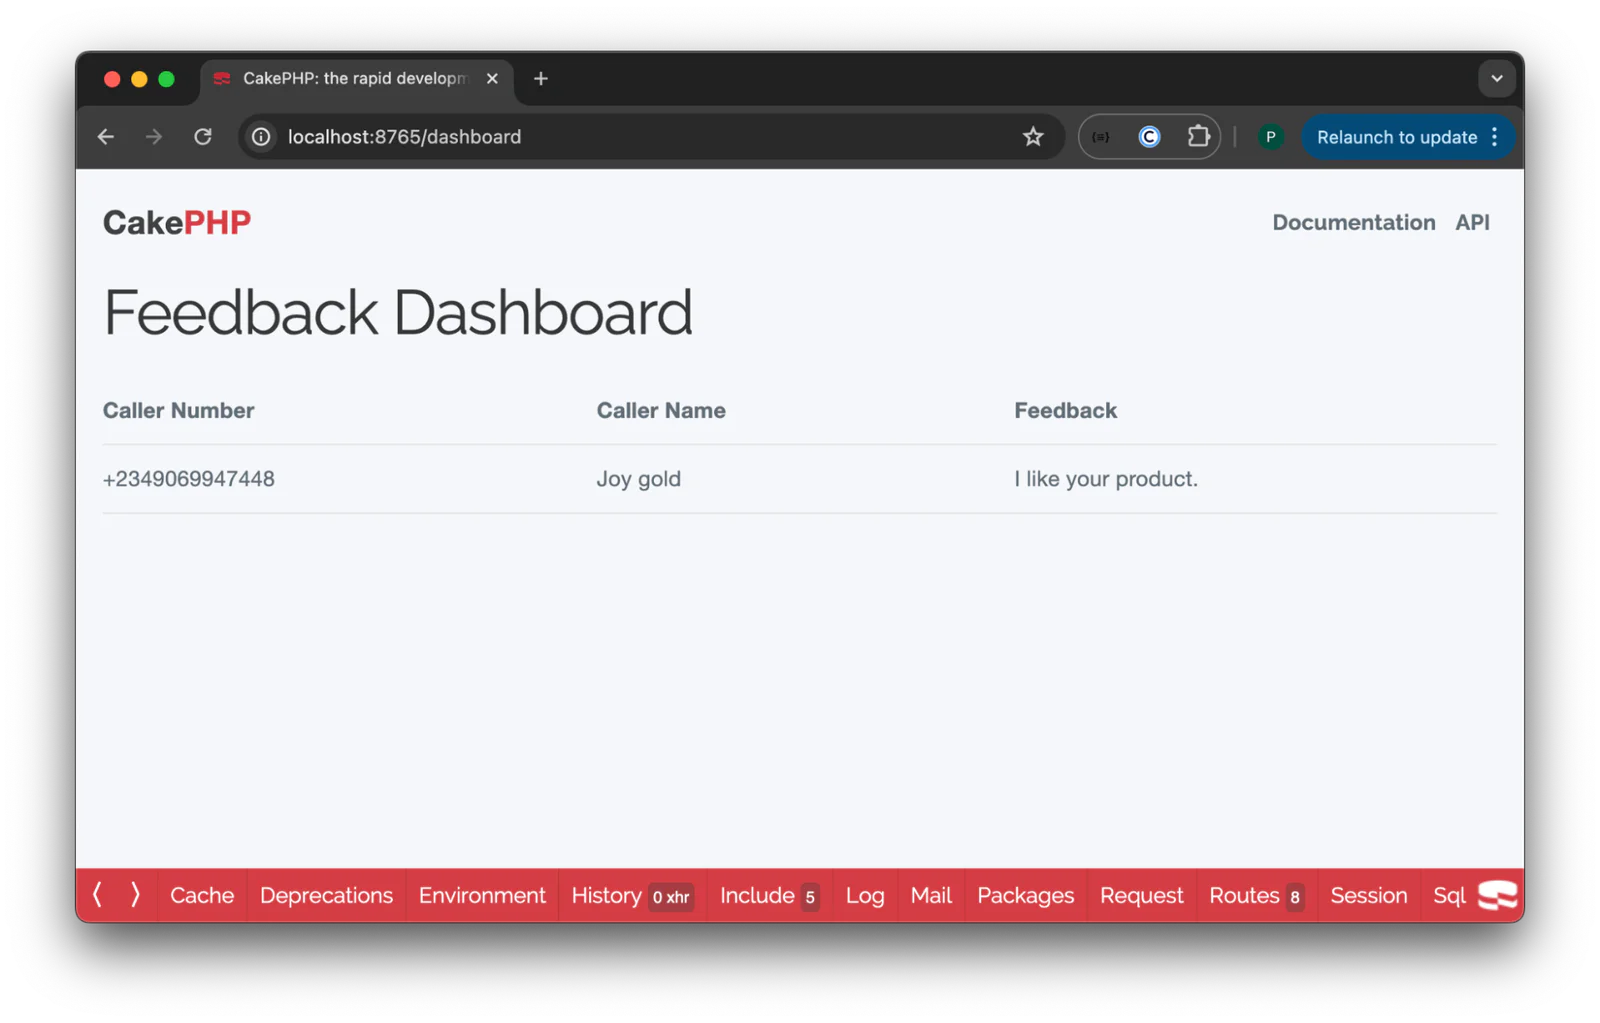Go back to the previous page
This screenshot has height=1023, width=1600.
pyautogui.click(x=106, y=137)
